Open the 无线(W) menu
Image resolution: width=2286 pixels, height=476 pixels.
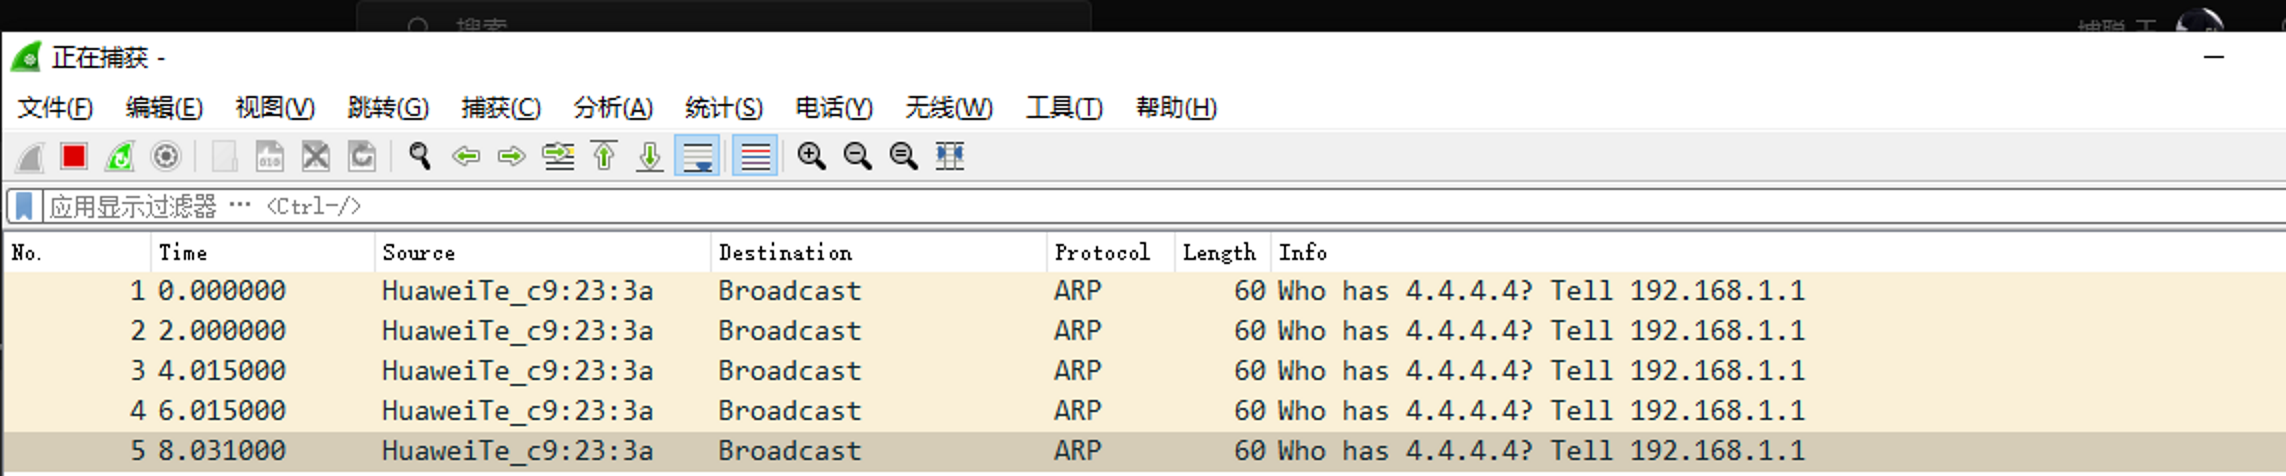coord(949,107)
